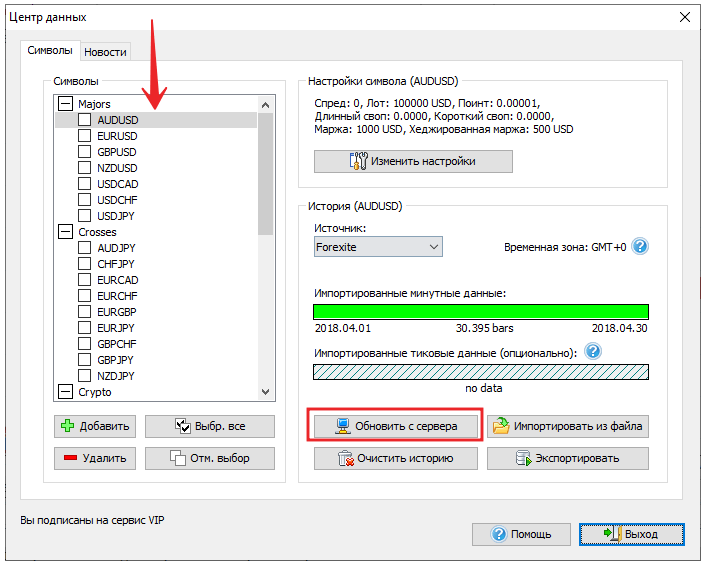
Task: Switch to the Новости tab
Action: 105,52
